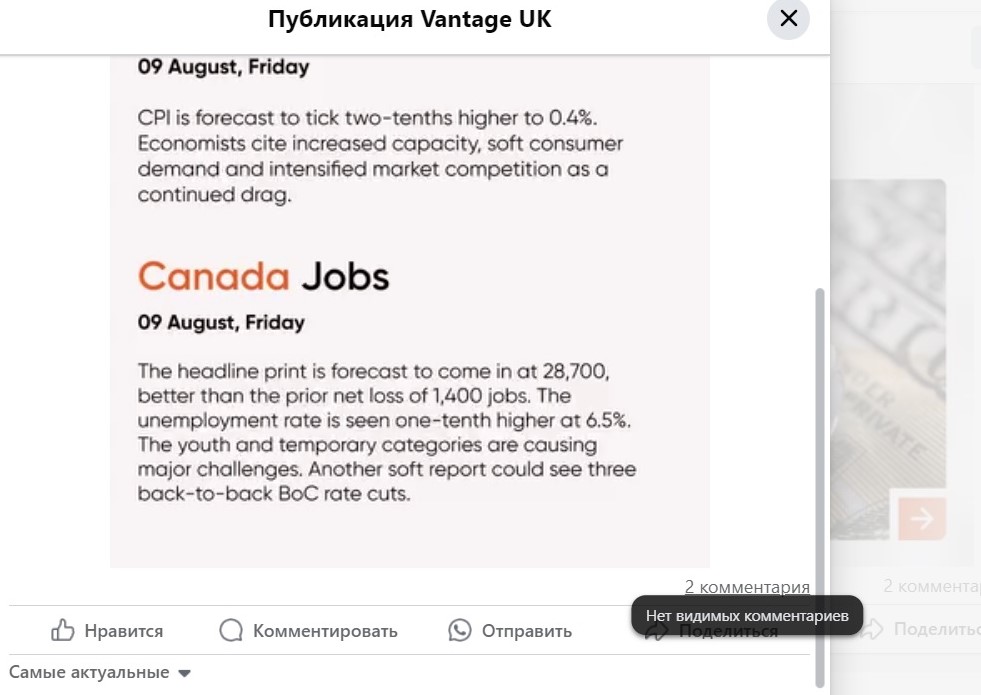Click the share arrow icon in dialog
Viewport: 981px width, 695px height.
point(656,632)
